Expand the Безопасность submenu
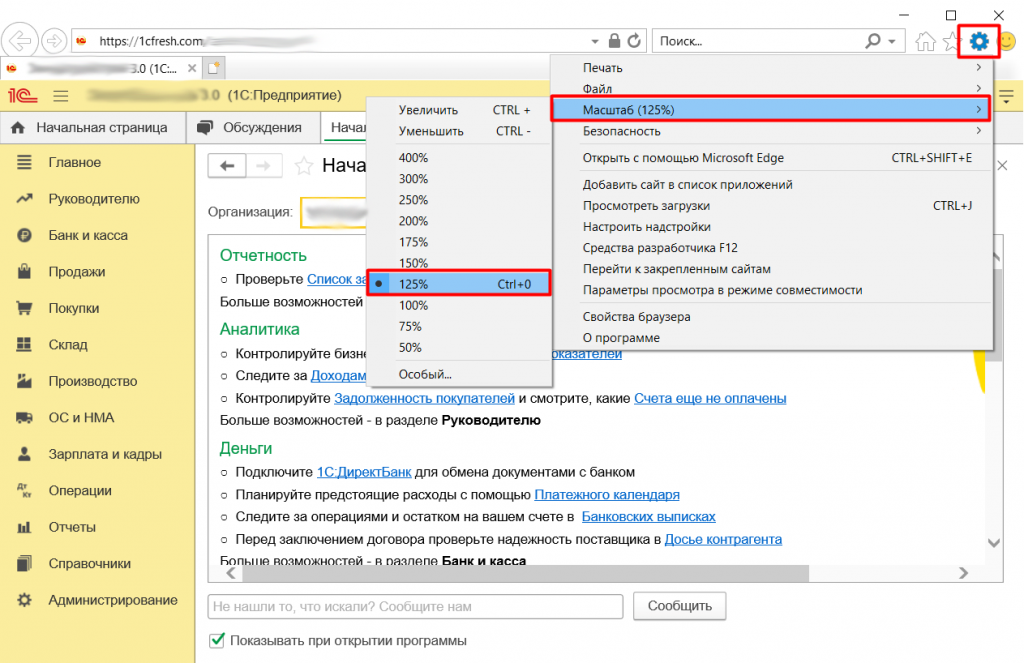1024x663 pixels. (770, 130)
